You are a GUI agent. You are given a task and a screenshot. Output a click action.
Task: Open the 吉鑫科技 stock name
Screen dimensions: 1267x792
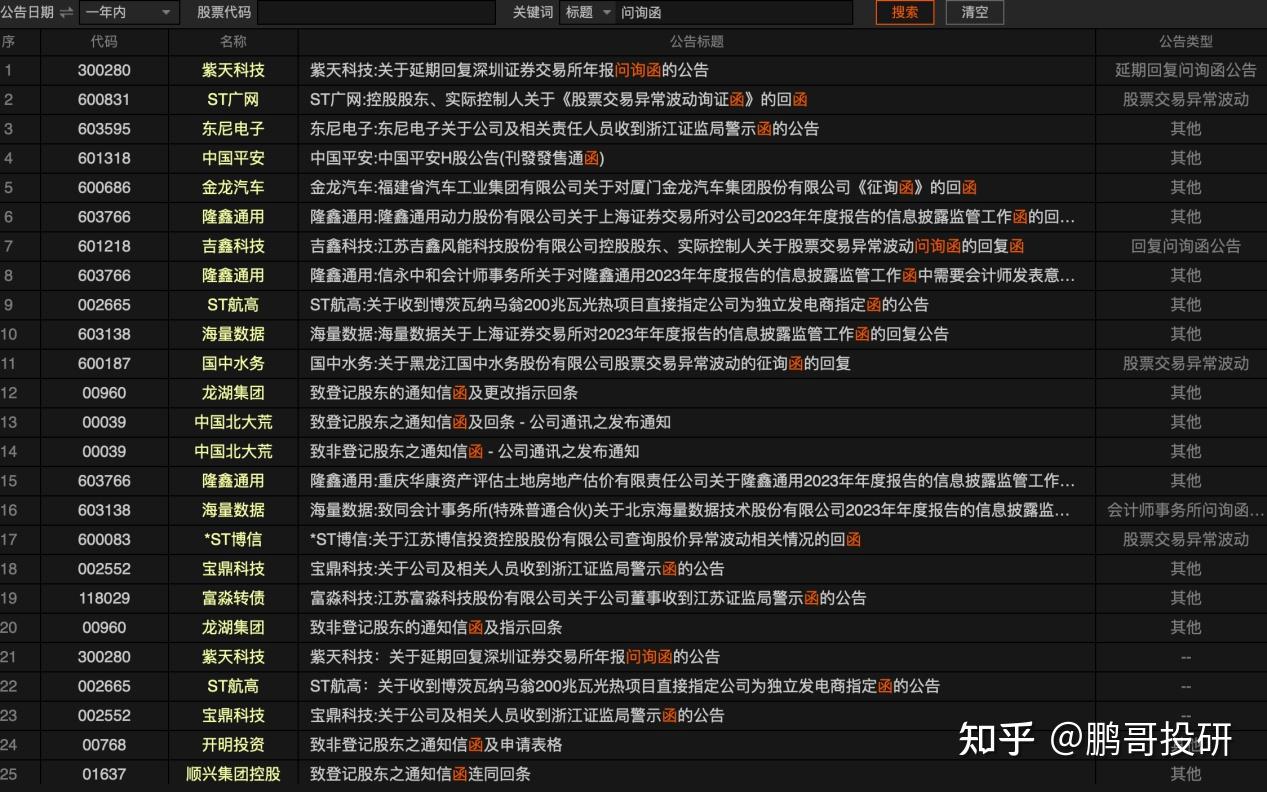tap(233, 246)
